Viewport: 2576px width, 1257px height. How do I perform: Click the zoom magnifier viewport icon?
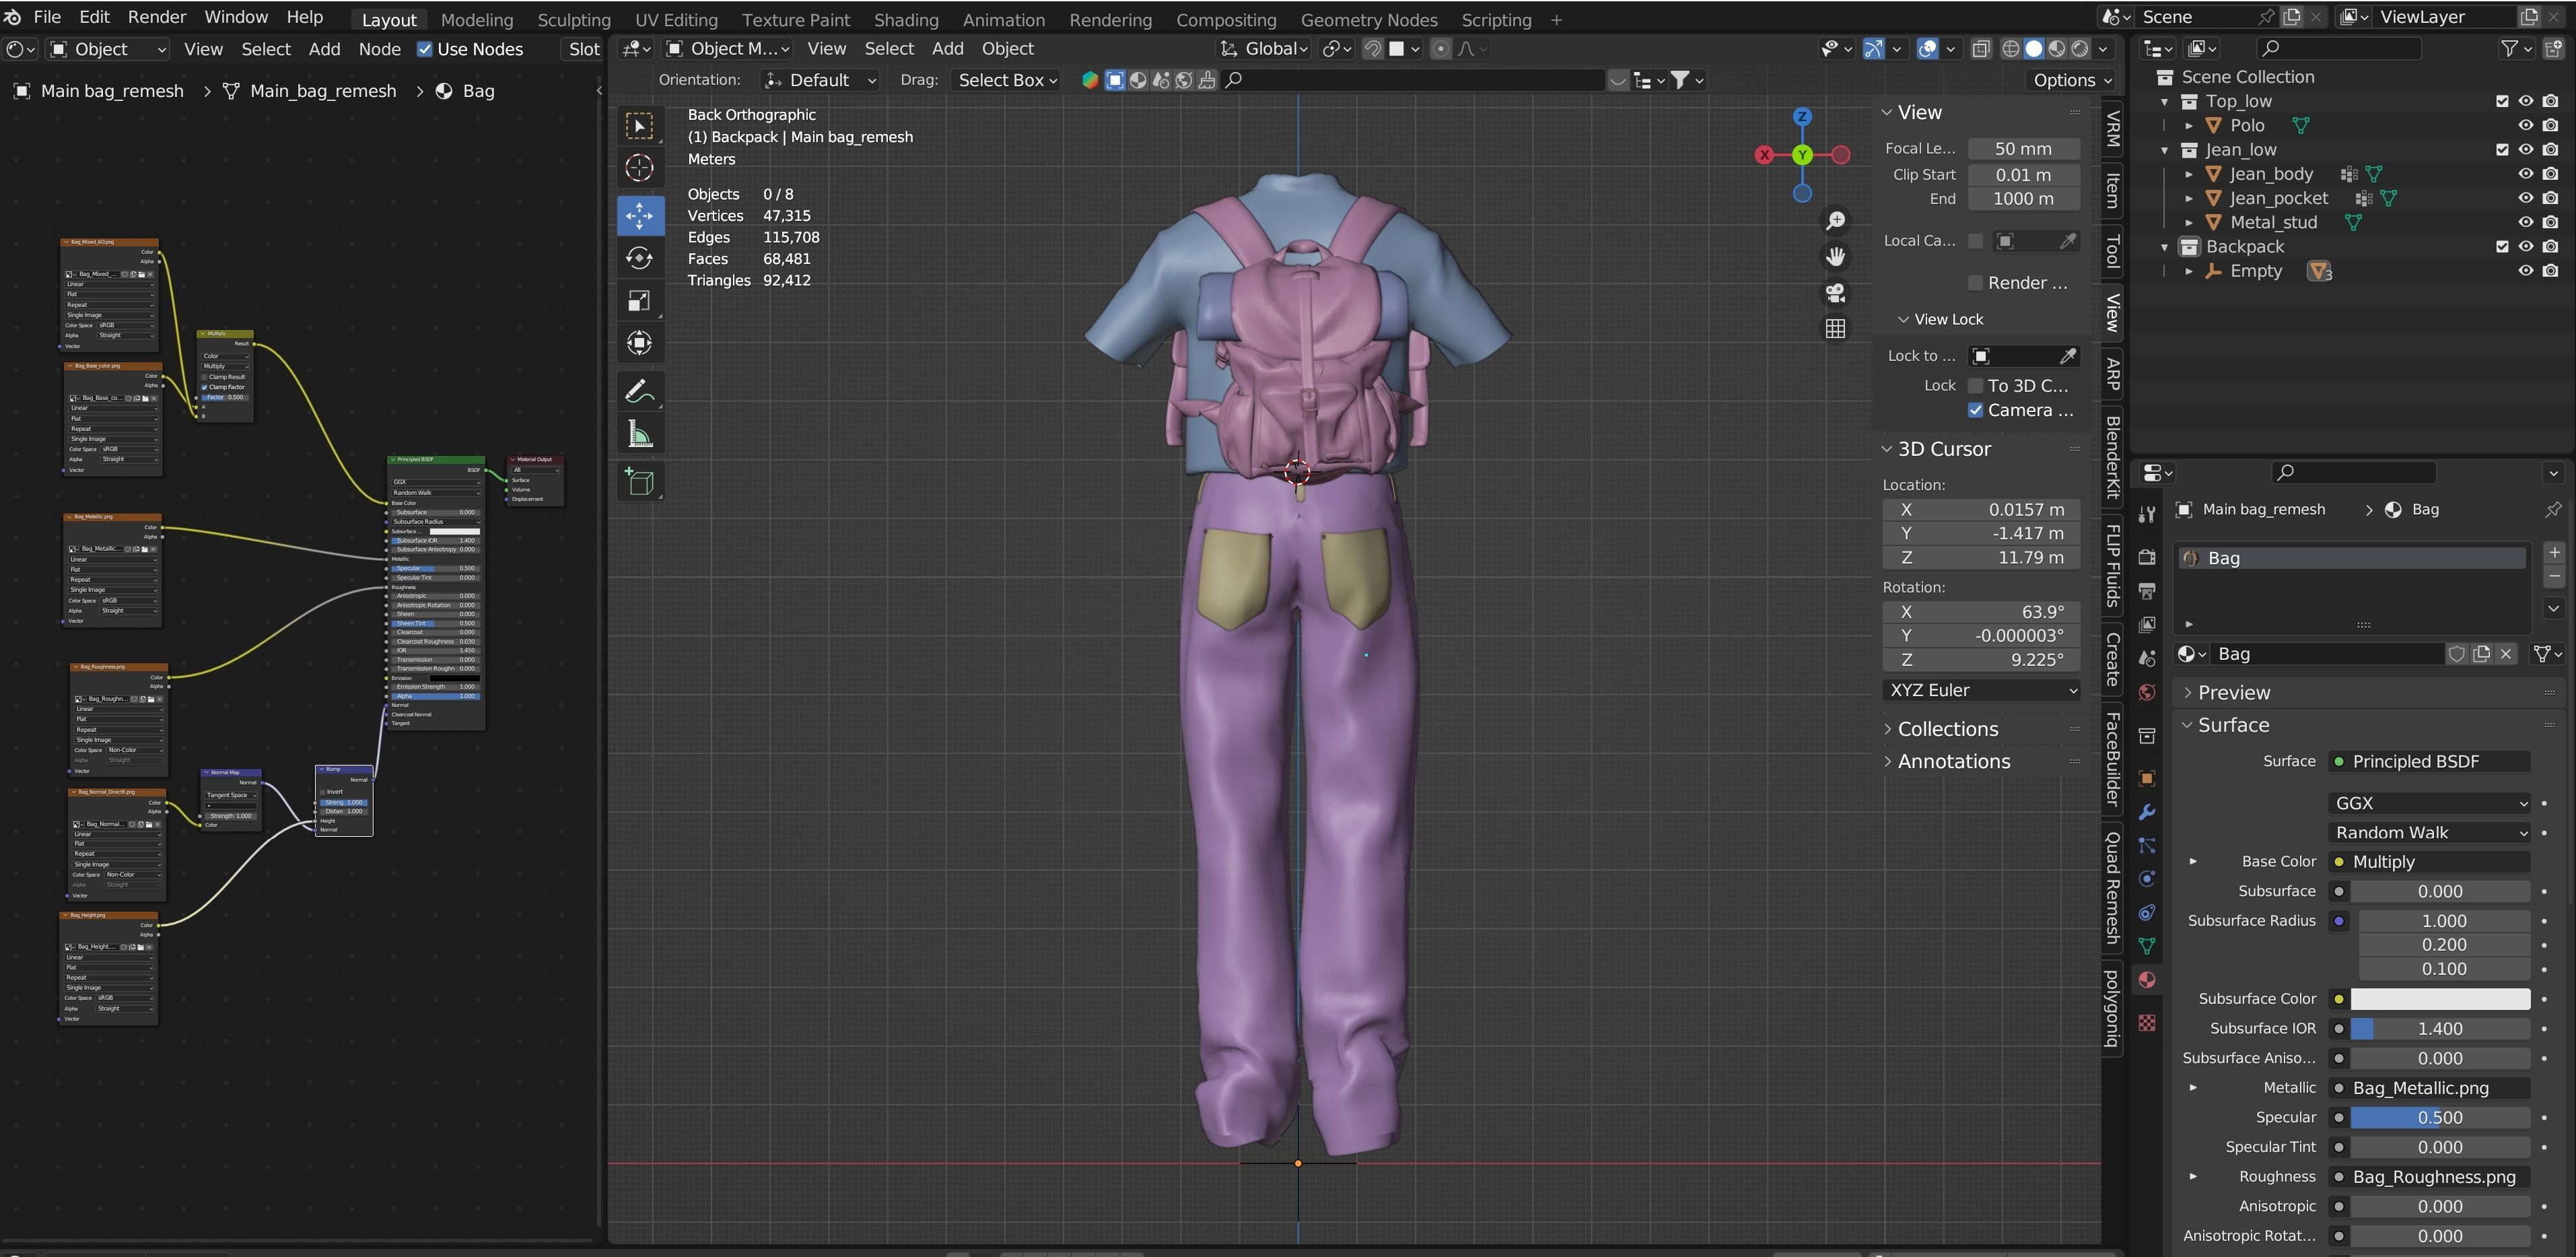[1835, 221]
